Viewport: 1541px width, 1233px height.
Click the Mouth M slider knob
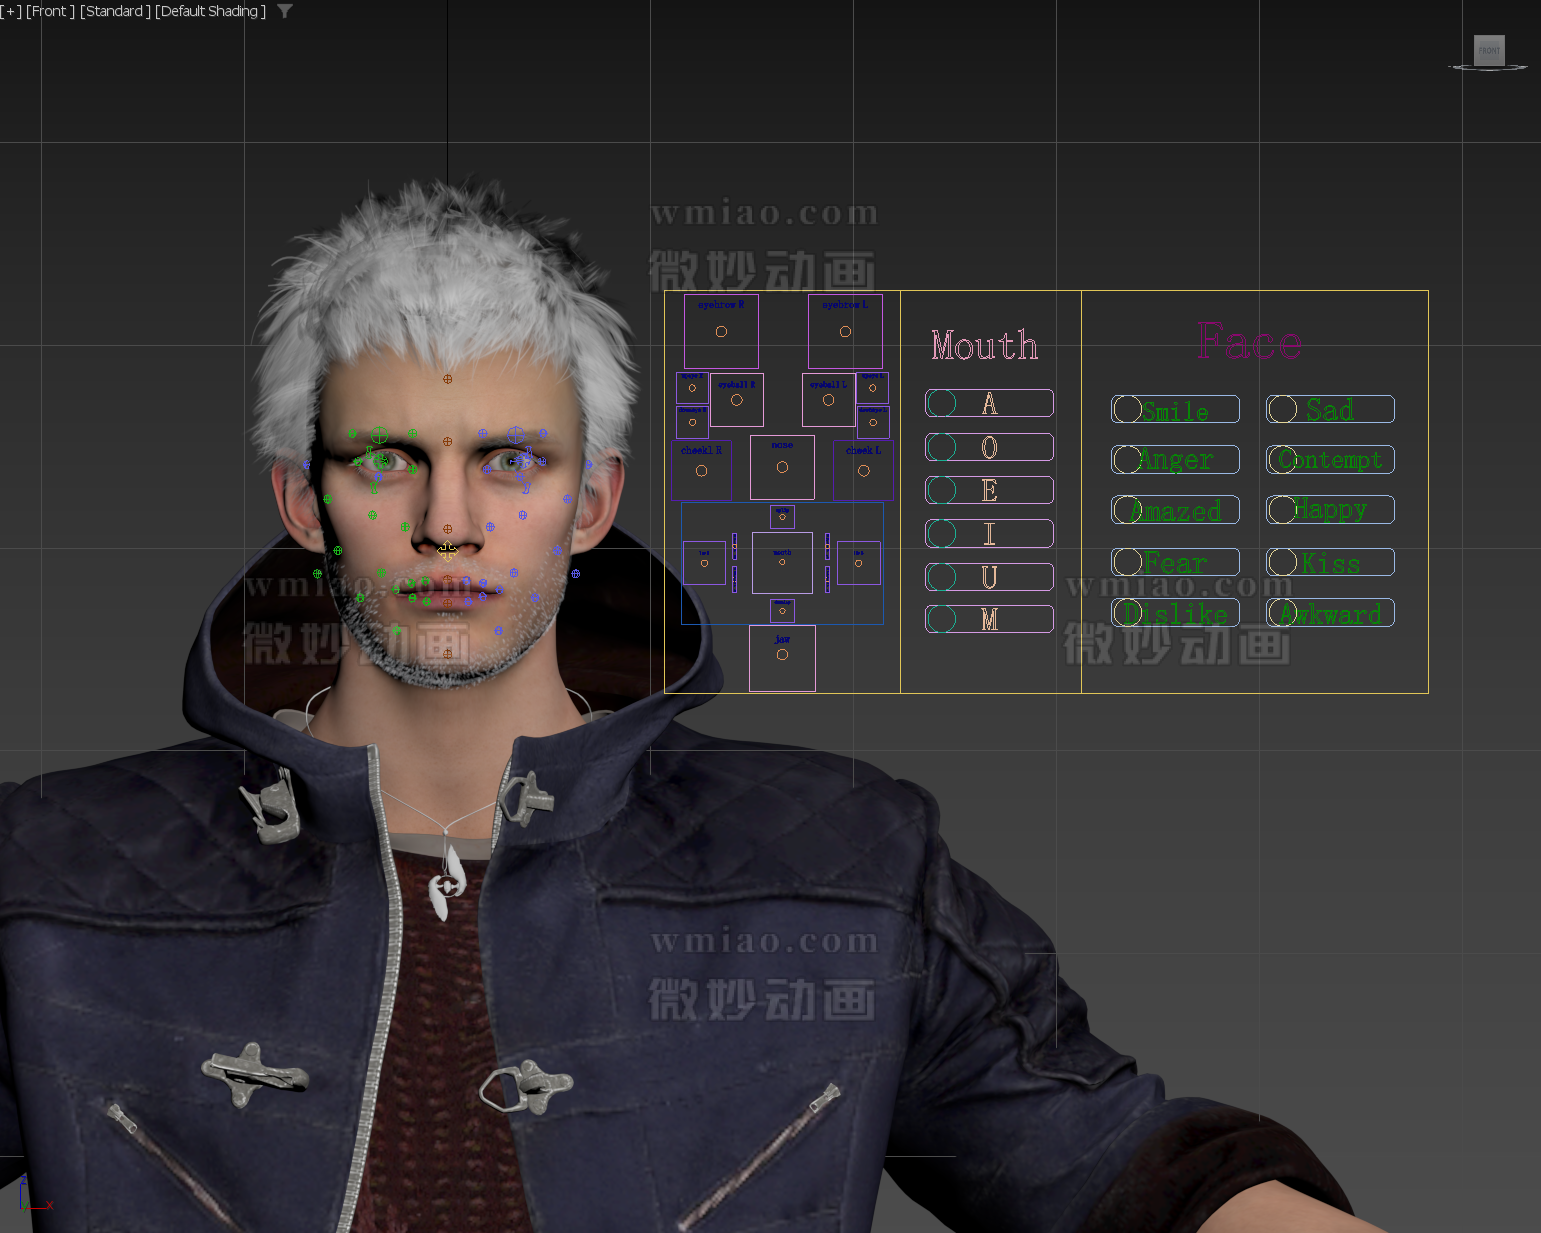tap(941, 619)
